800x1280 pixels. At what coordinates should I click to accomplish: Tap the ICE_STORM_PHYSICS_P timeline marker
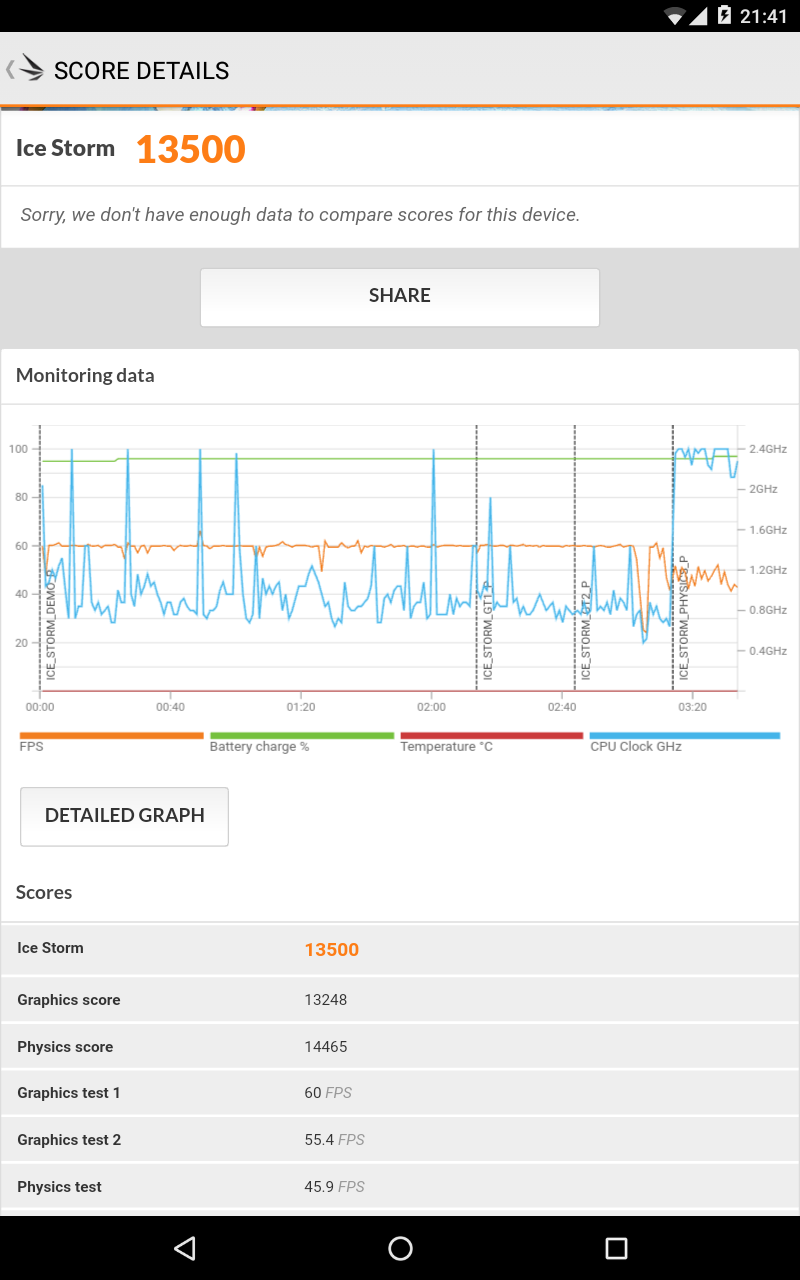click(x=684, y=618)
